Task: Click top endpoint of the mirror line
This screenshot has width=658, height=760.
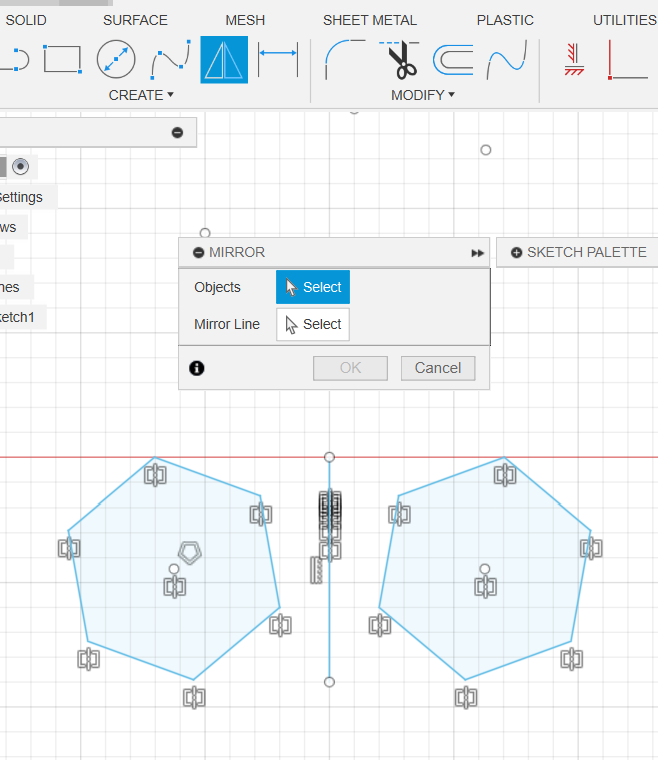Action: coord(329,457)
